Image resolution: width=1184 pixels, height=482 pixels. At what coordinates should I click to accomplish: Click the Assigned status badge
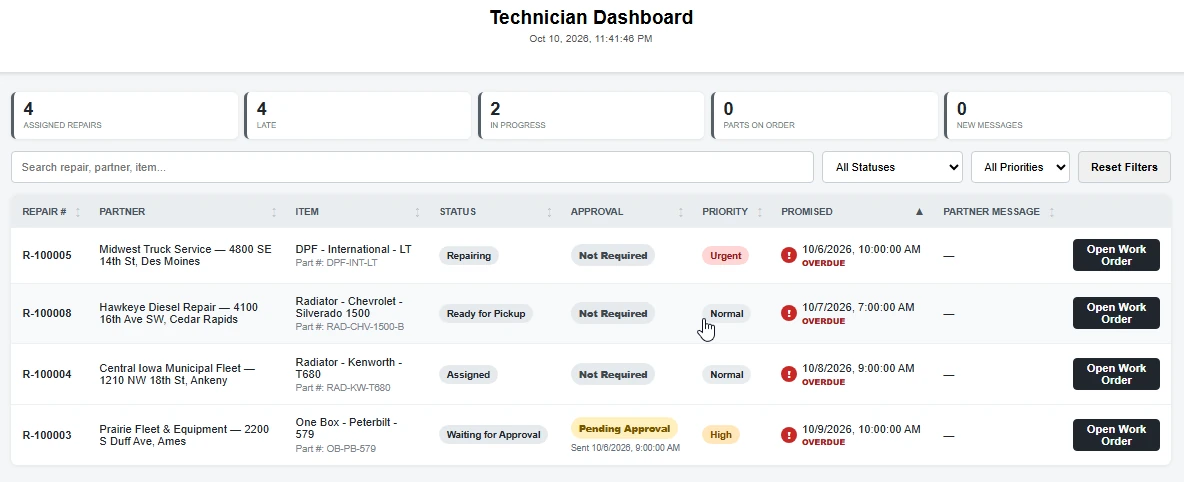pyautogui.click(x=468, y=375)
